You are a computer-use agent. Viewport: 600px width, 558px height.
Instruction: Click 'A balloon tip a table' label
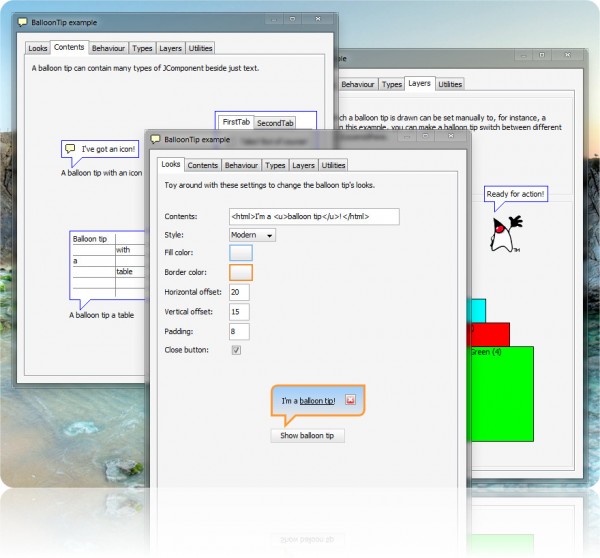pos(101,315)
